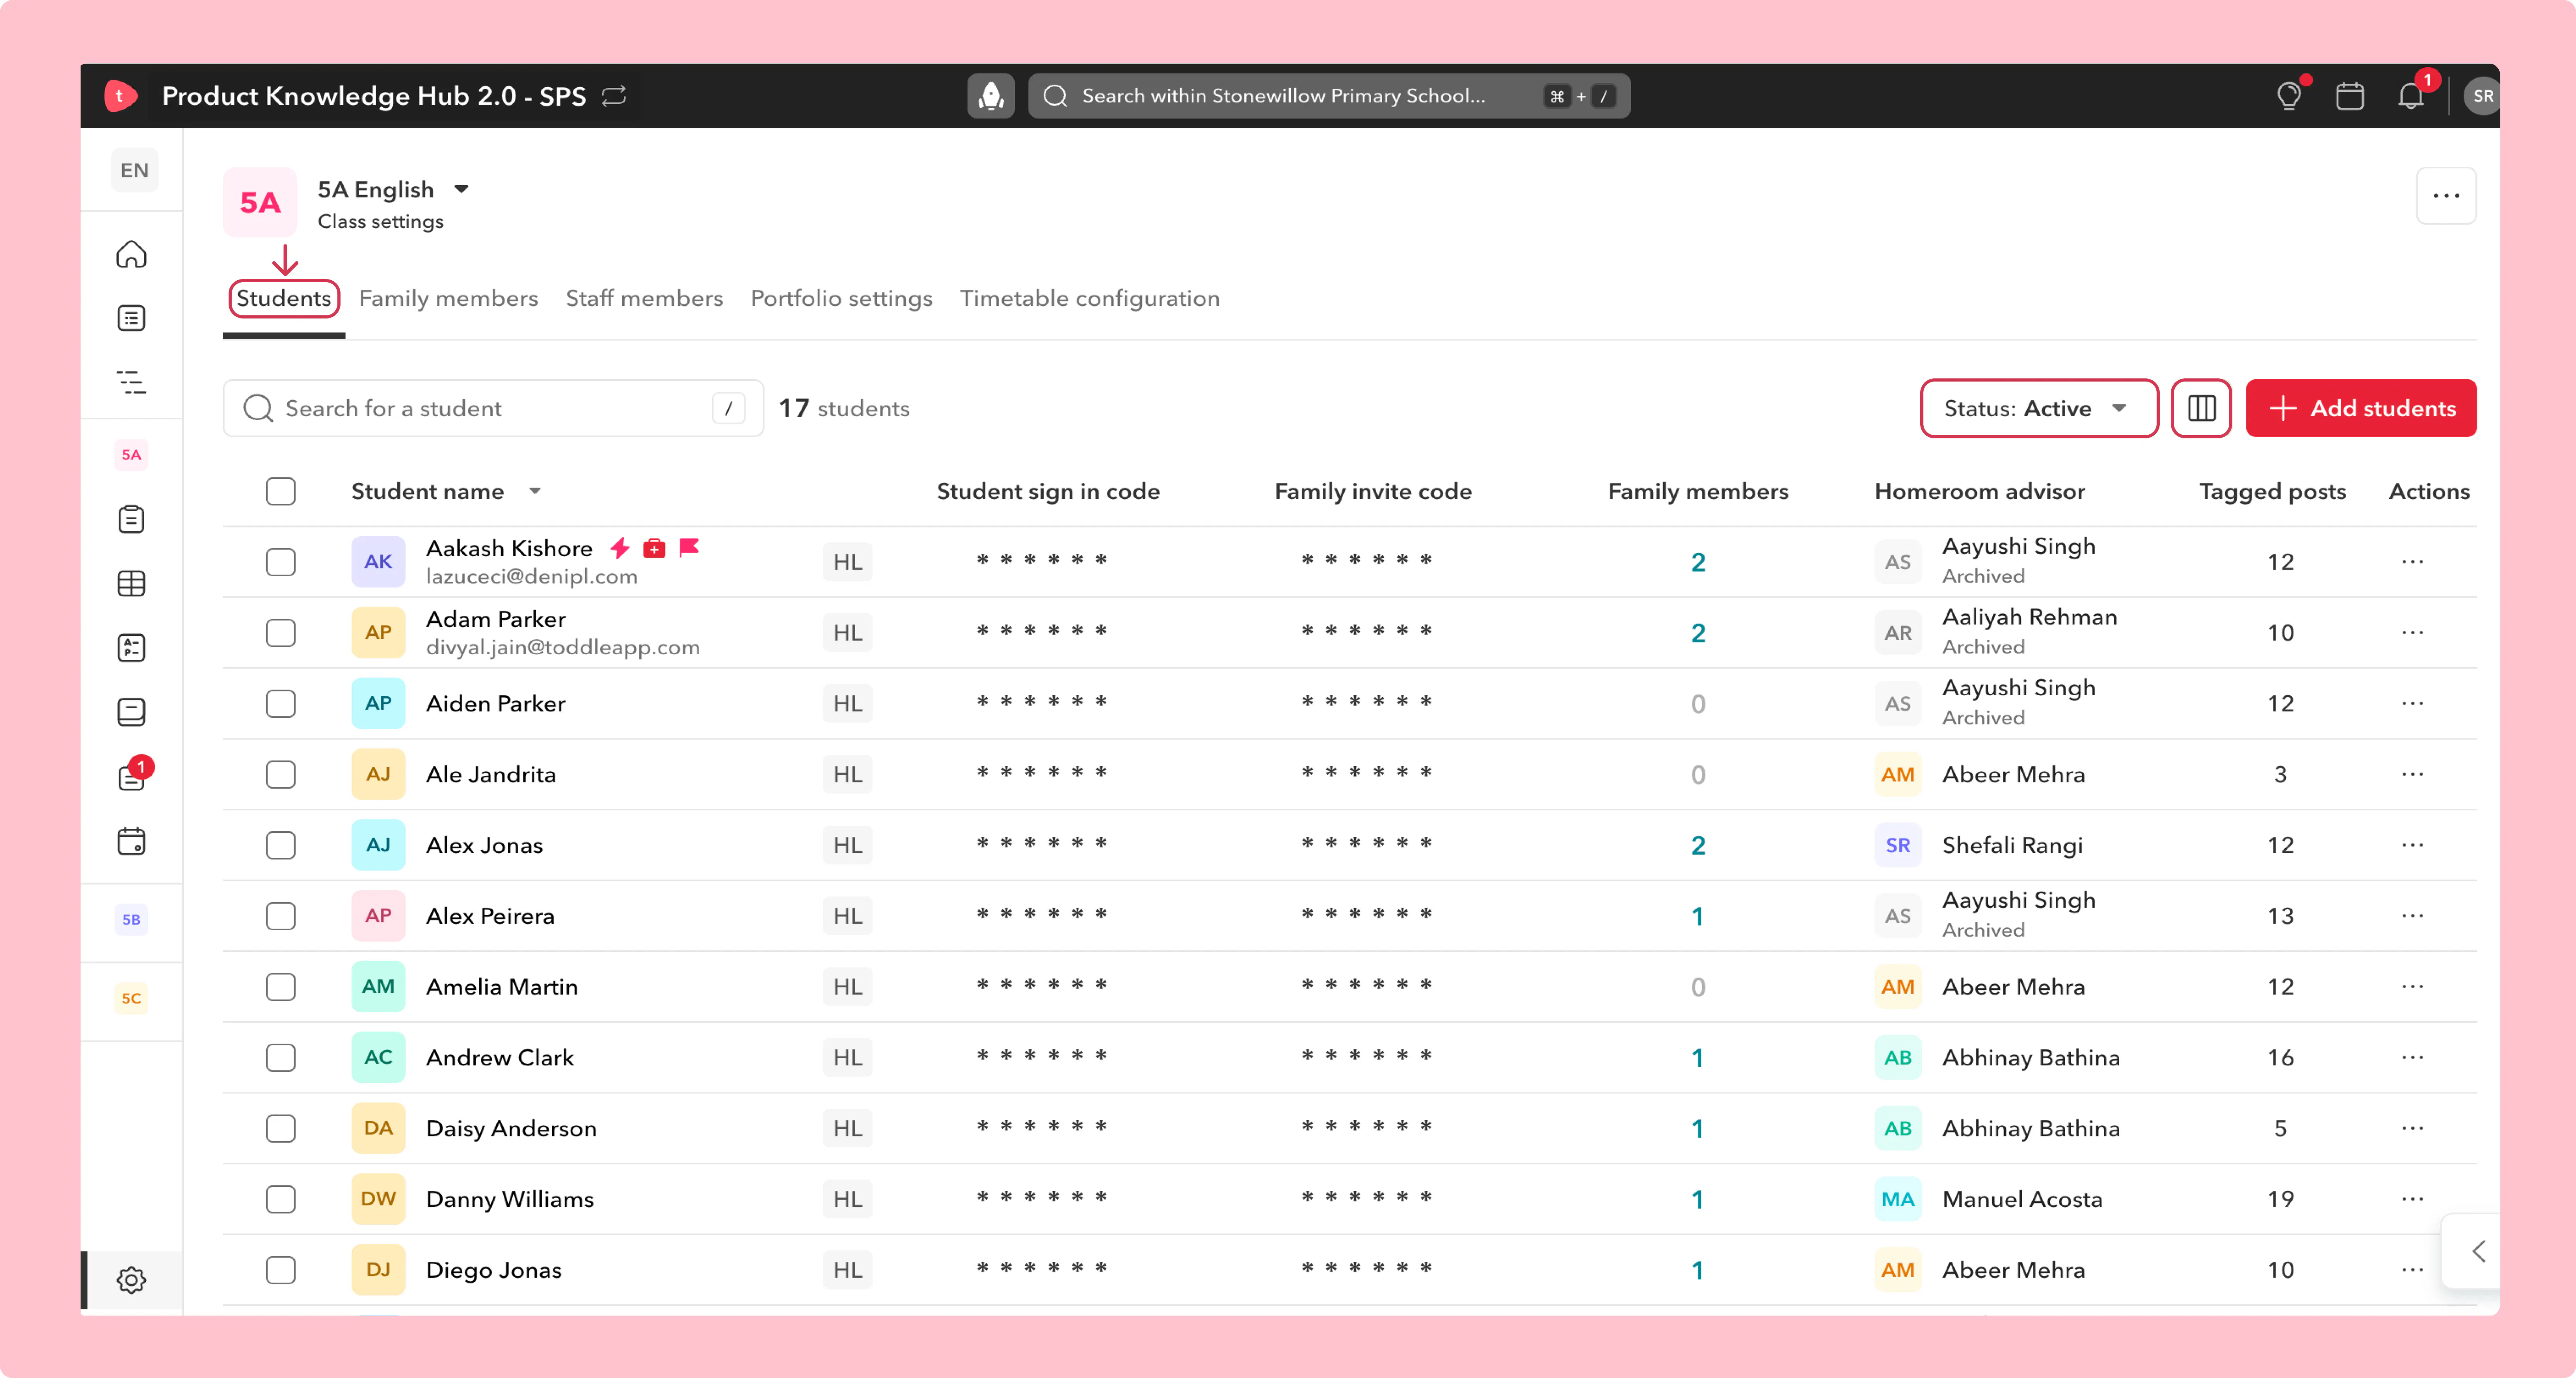The image size is (2576, 1378).
Task: Open the lightbulb tips icon
Action: click(x=2289, y=96)
